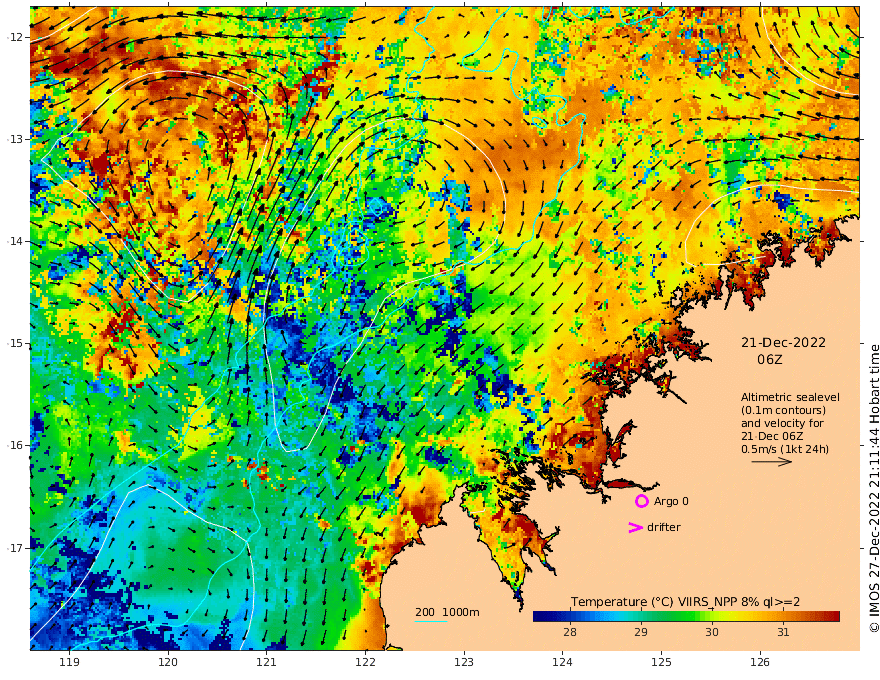The image size is (880, 680).
Task: Click the 'and velocity for' text
Action: (782, 423)
